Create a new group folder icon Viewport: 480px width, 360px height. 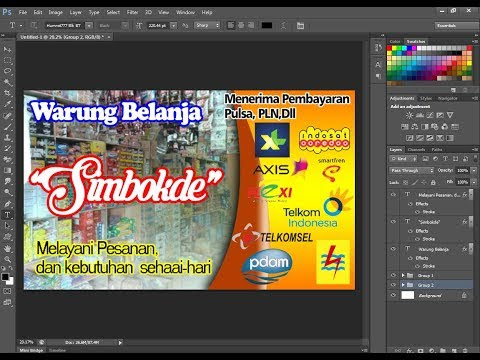coord(443,351)
